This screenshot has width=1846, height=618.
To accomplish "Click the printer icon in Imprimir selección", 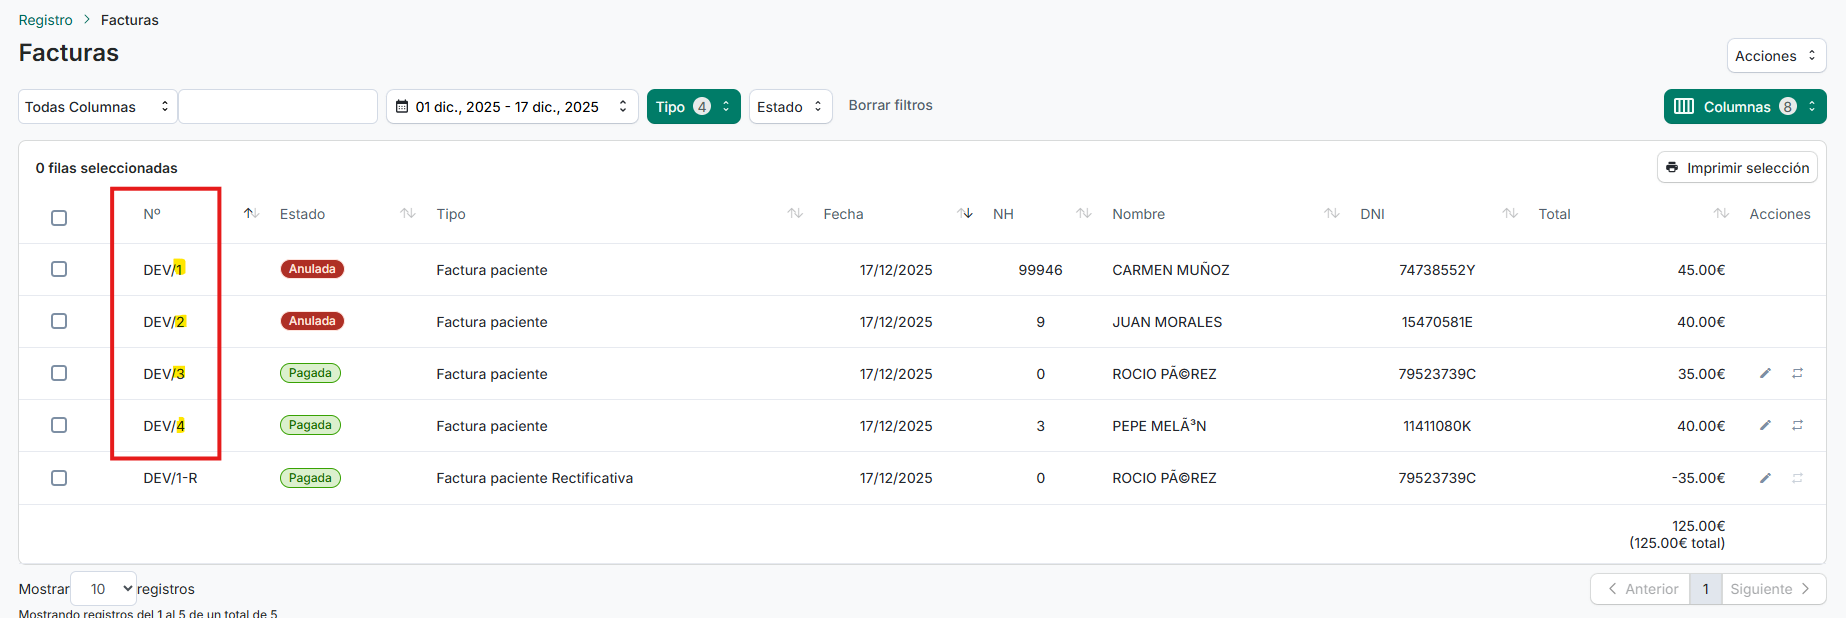I will click(1672, 167).
